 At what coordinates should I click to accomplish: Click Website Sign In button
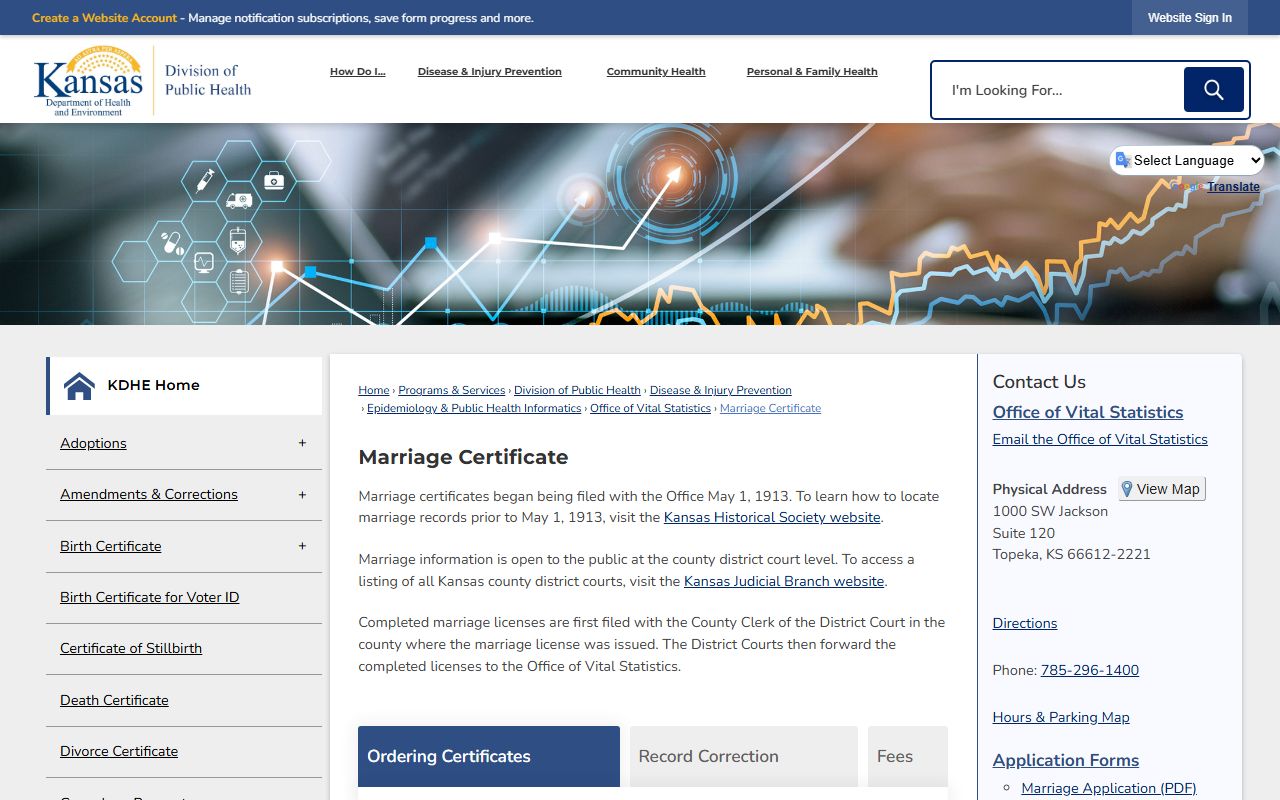tap(1190, 18)
